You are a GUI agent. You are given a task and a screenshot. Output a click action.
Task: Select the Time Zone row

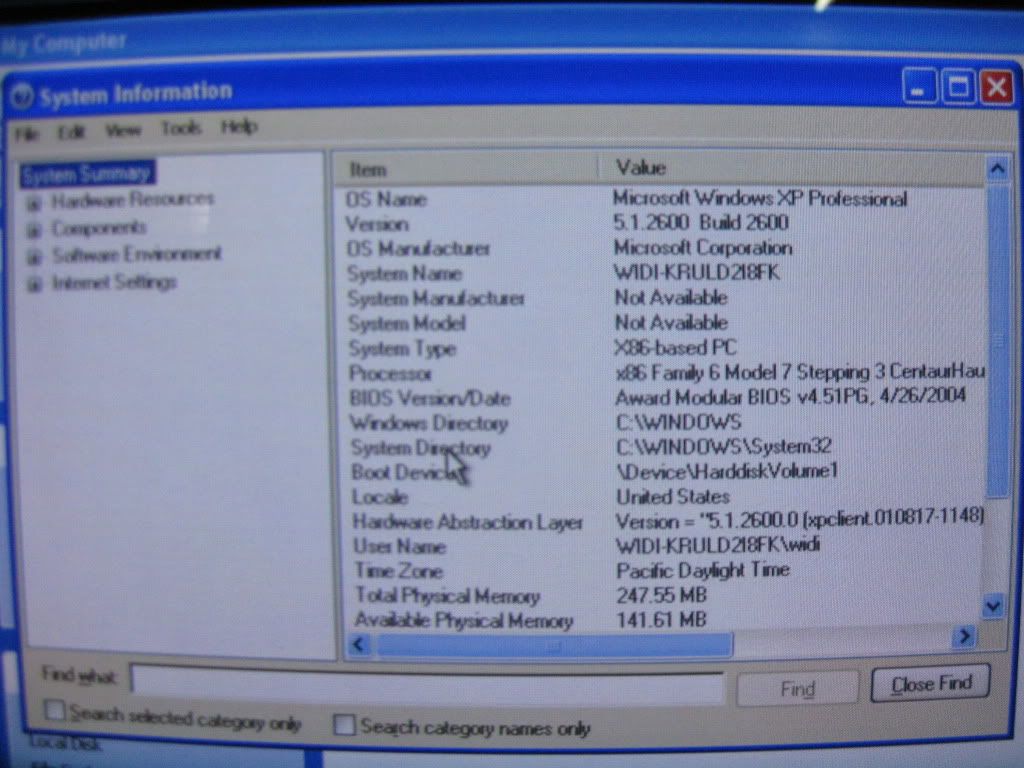660,570
